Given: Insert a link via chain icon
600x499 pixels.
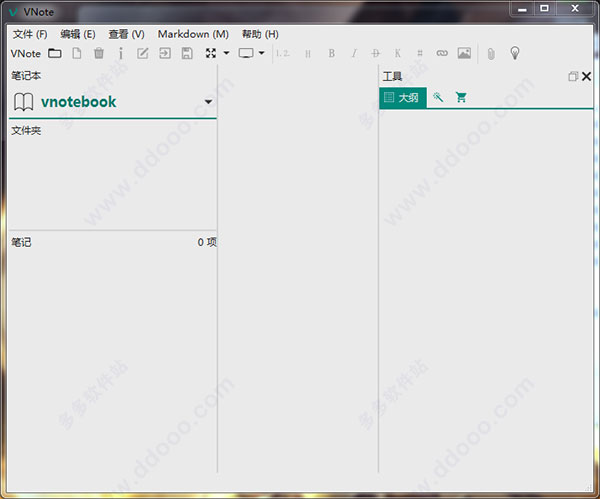Looking at the screenshot, I should click(442, 53).
